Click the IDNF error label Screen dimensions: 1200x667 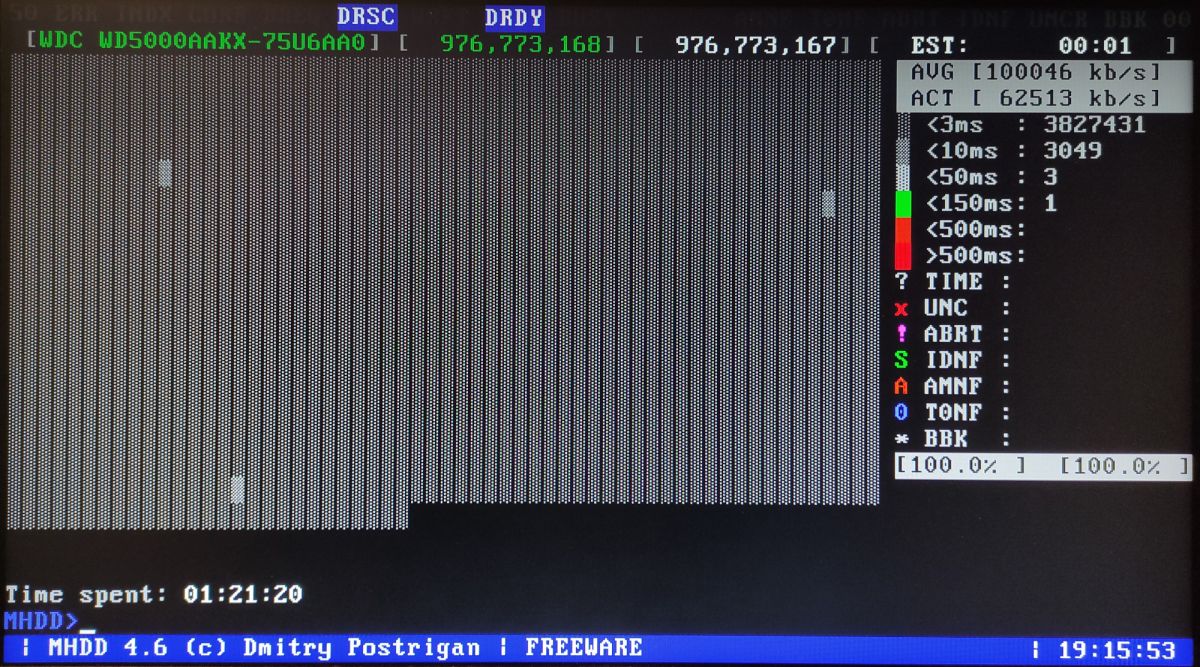pos(954,360)
